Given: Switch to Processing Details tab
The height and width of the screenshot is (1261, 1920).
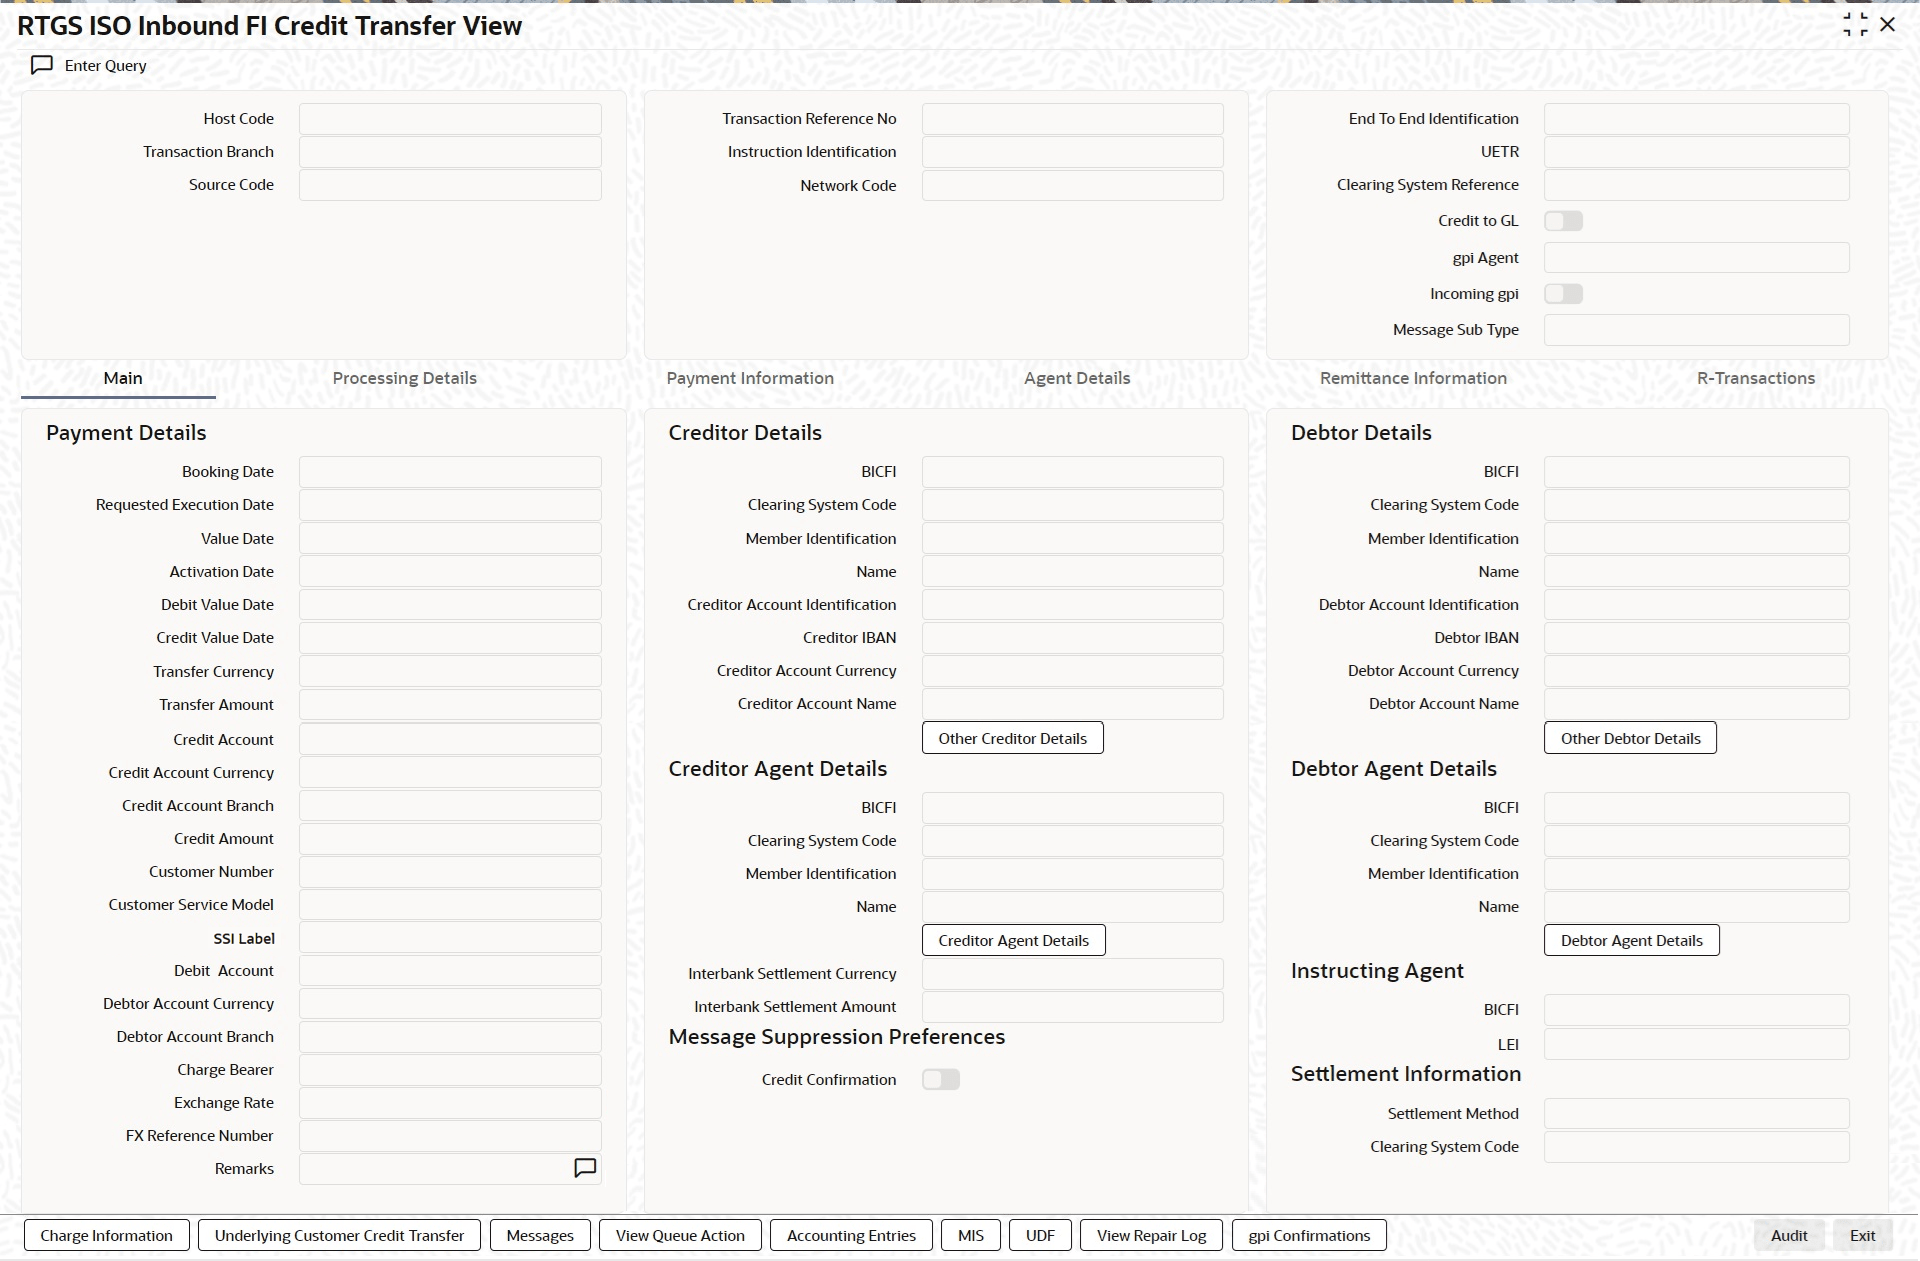Looking at the screenshot, I should 404,378.
